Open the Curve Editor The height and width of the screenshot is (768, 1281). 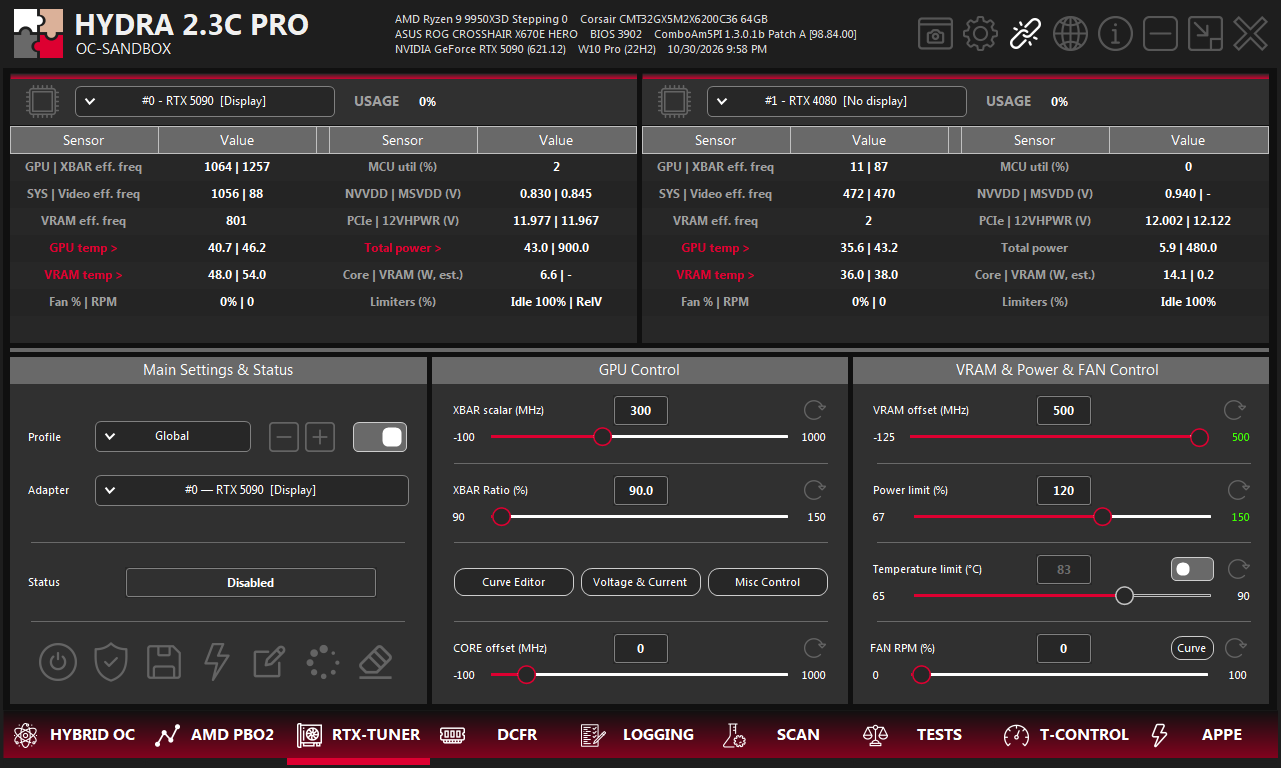point(514,582)
